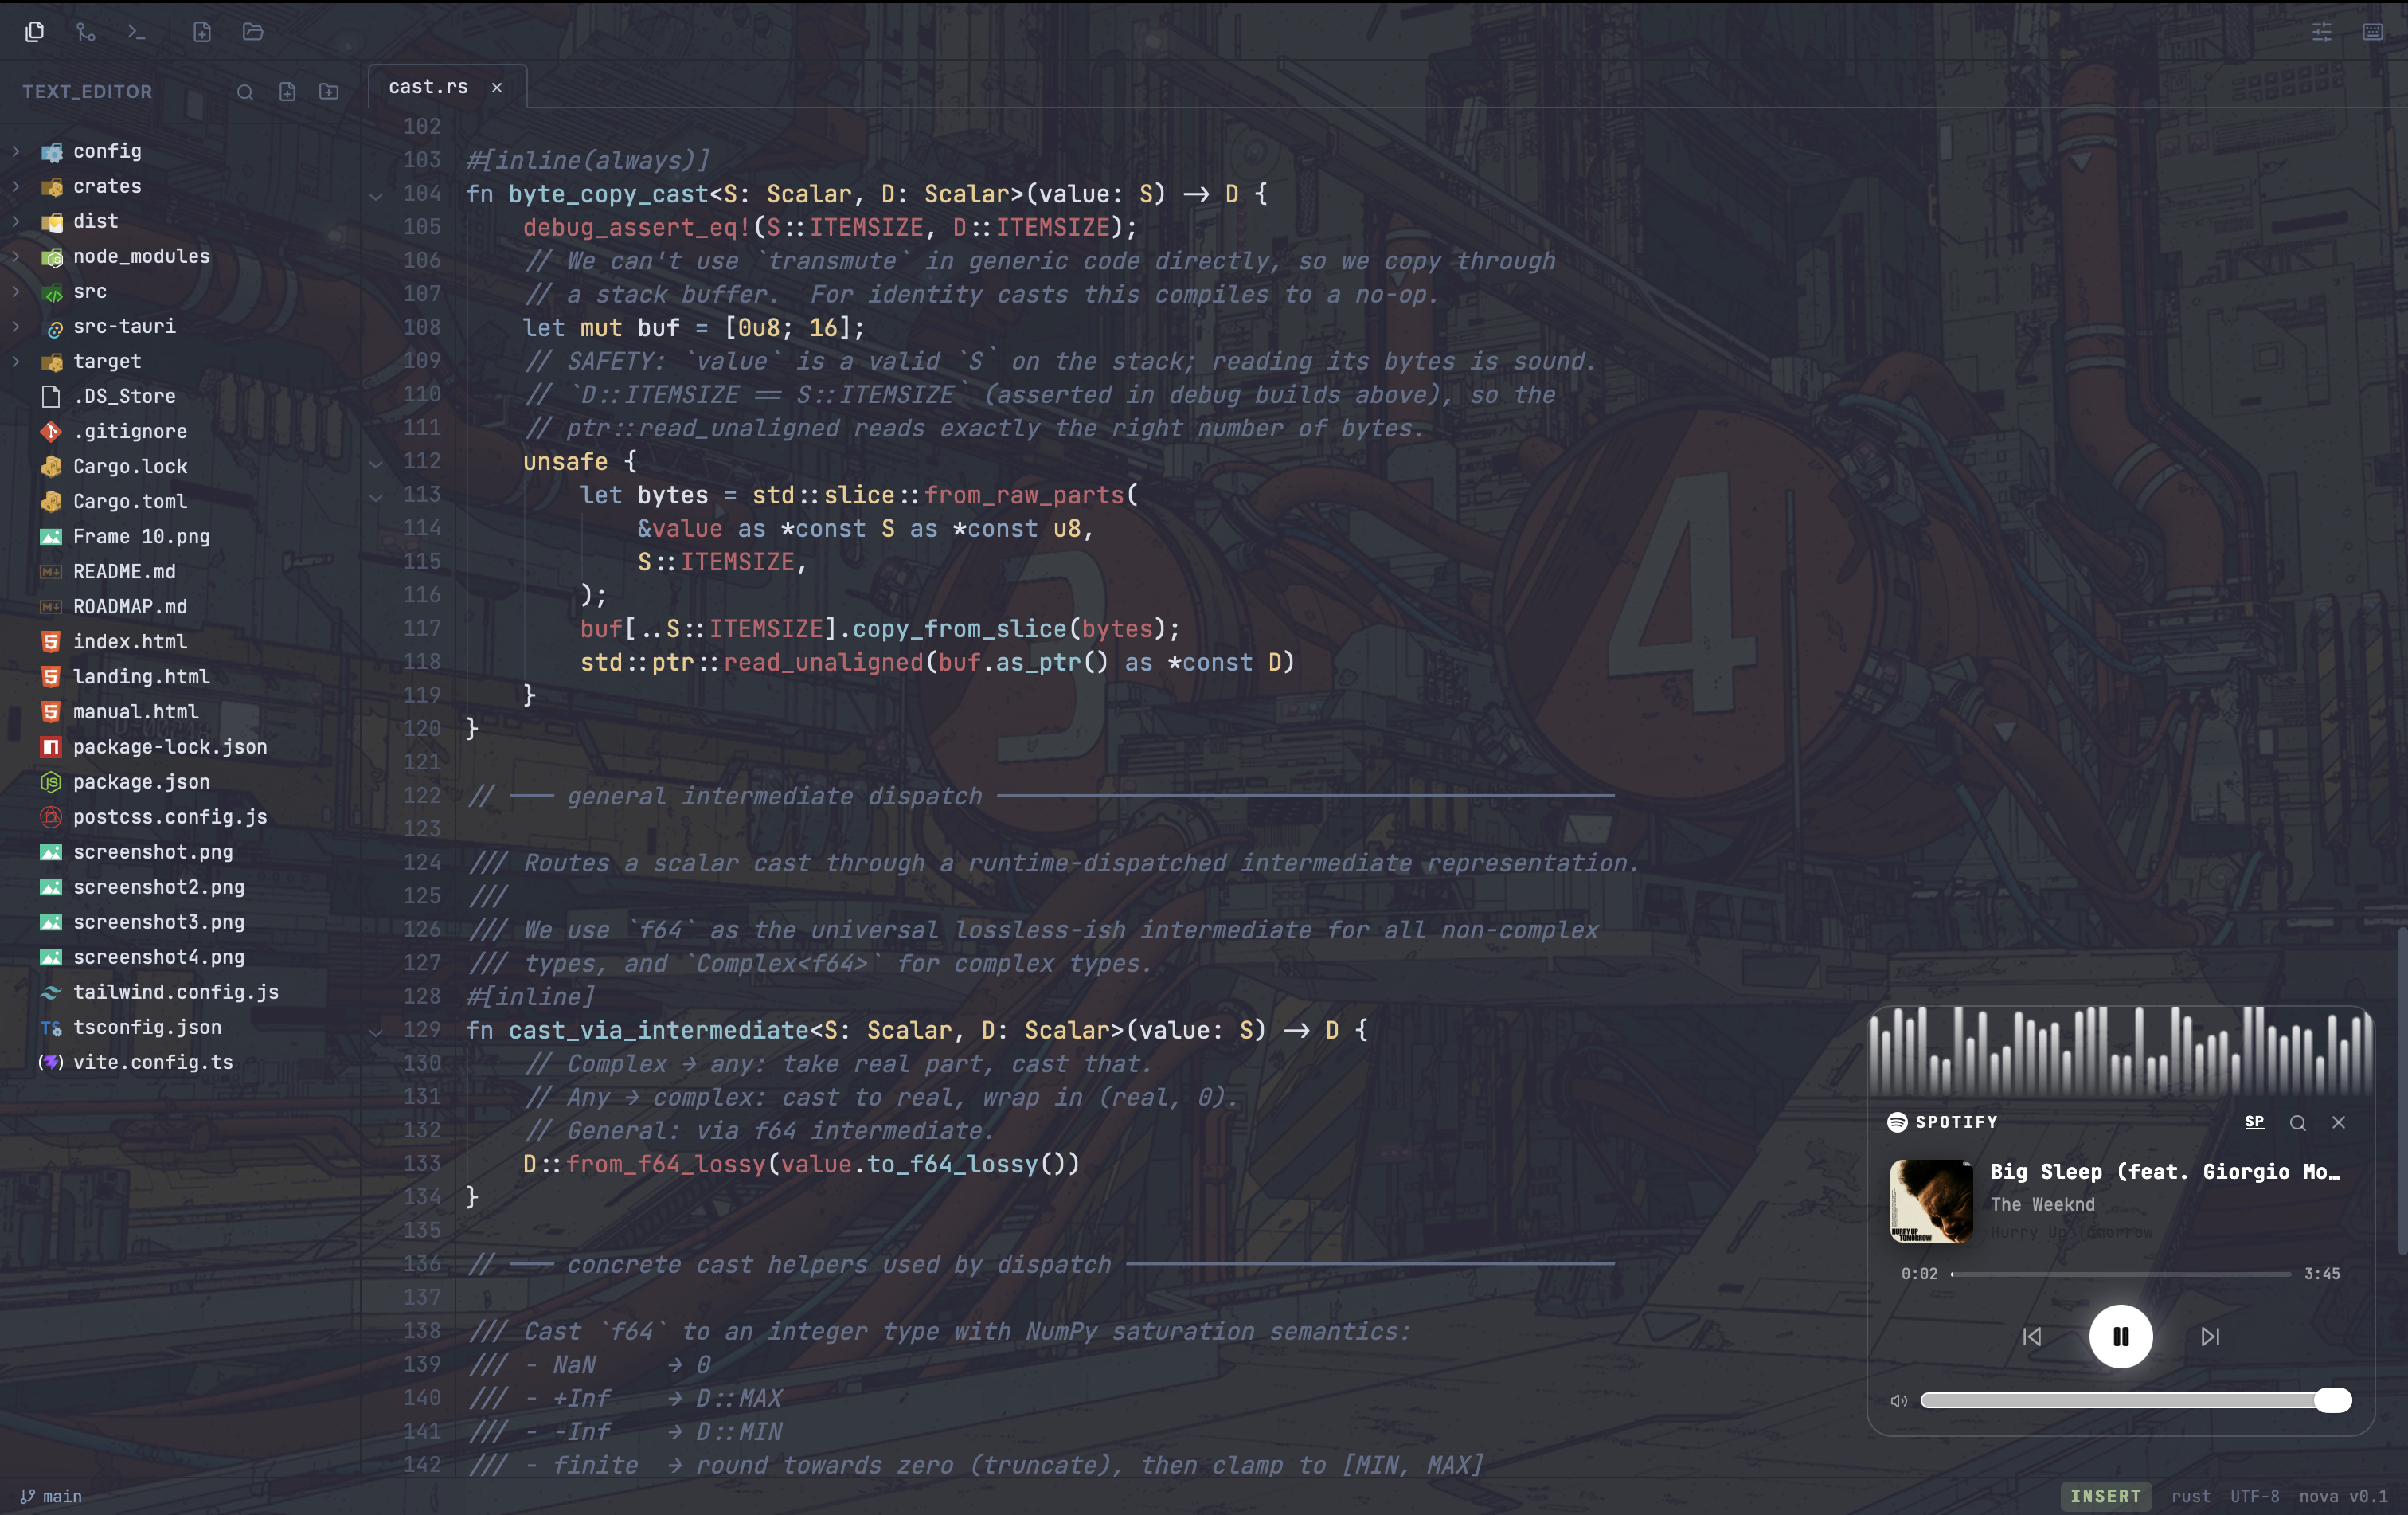Open the terminal panel icon

coord(137,32)
